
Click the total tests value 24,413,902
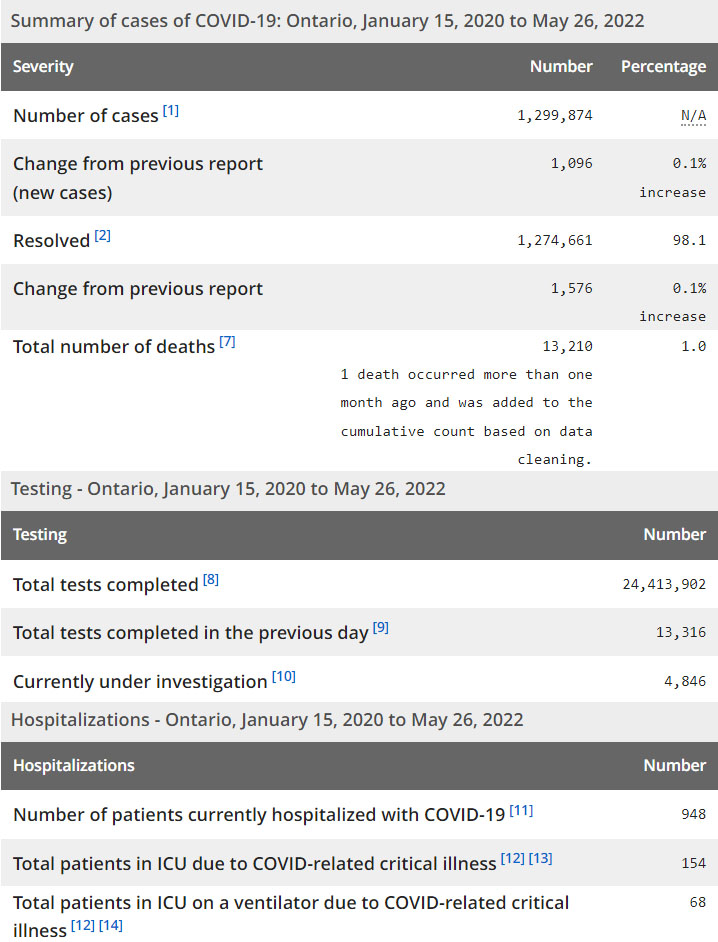click(664, 585)
